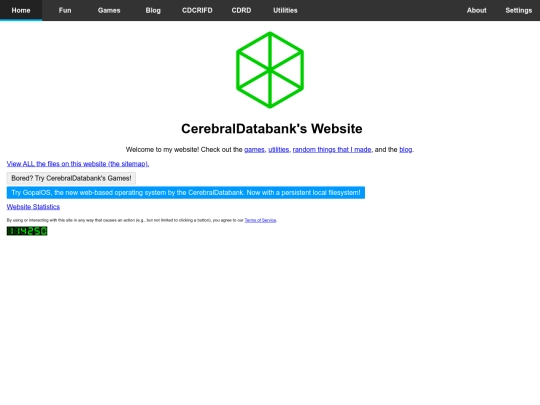Select Blog in the top navbar
Screen dimensions: 540x405
[x=153, y=10]
